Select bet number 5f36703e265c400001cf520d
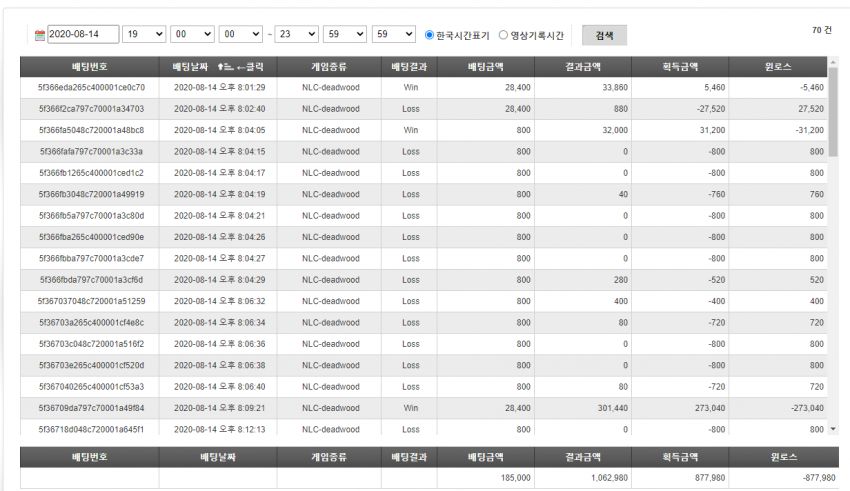The image size is (850, 491). pyautogui.click(x=92, y=365)
